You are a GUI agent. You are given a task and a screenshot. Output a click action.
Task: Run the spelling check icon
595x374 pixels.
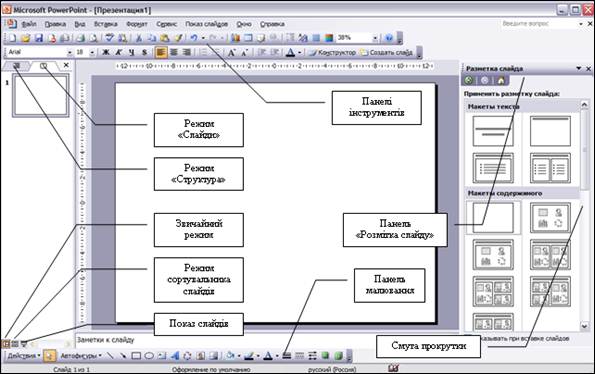[110, 38]
